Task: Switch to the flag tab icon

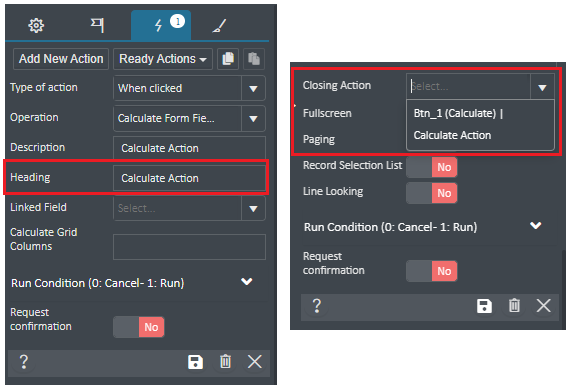Action: point(97,25)
